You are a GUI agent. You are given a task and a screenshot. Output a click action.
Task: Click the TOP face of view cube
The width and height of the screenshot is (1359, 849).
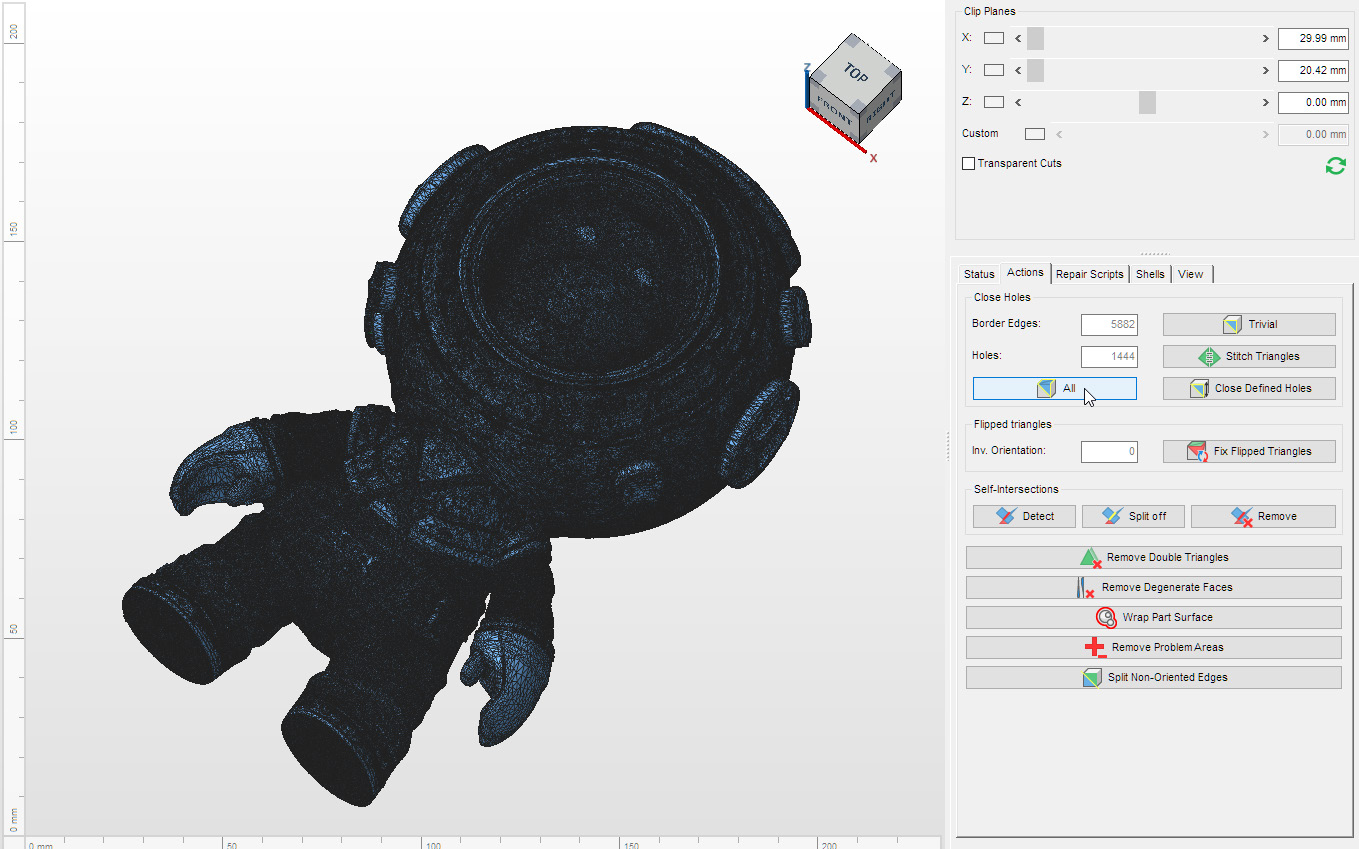click(855, 73)
